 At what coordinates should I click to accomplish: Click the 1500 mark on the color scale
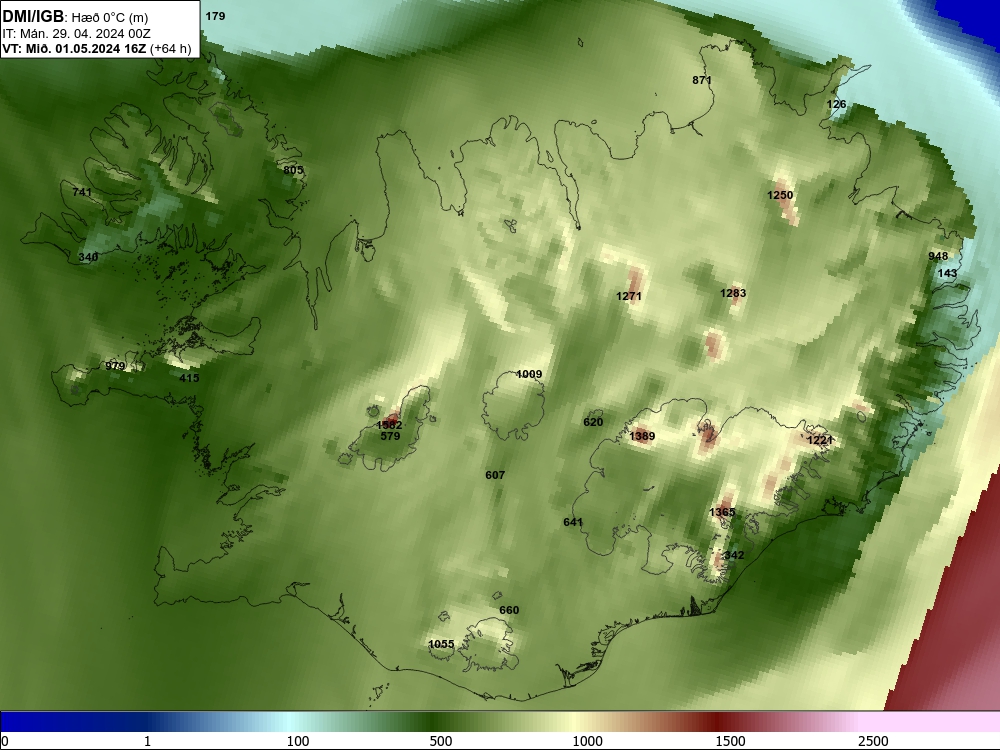tap(730, 741)
